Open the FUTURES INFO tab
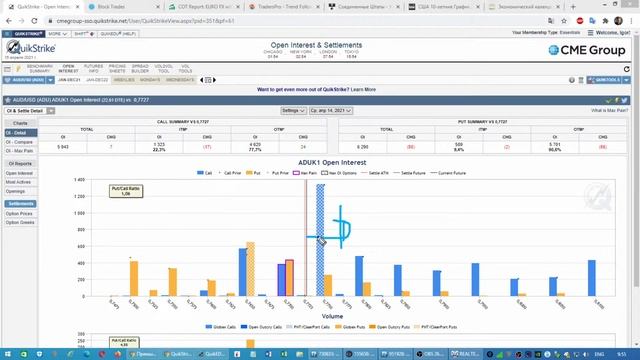The height and width of the screenshot is (360, 640). 93,69
